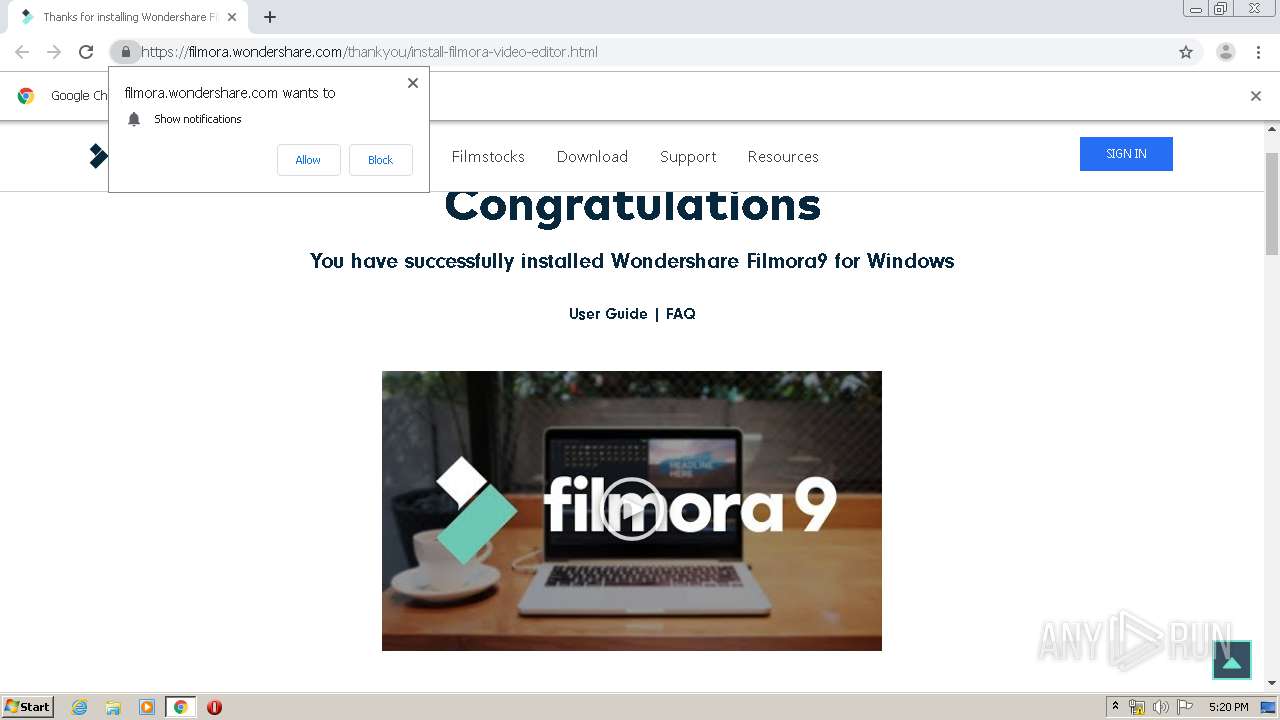The width and height of the screenshot is (1280, 720).
Task: Open Windows Media Player from taskbar
Action: tap(147, 707)
